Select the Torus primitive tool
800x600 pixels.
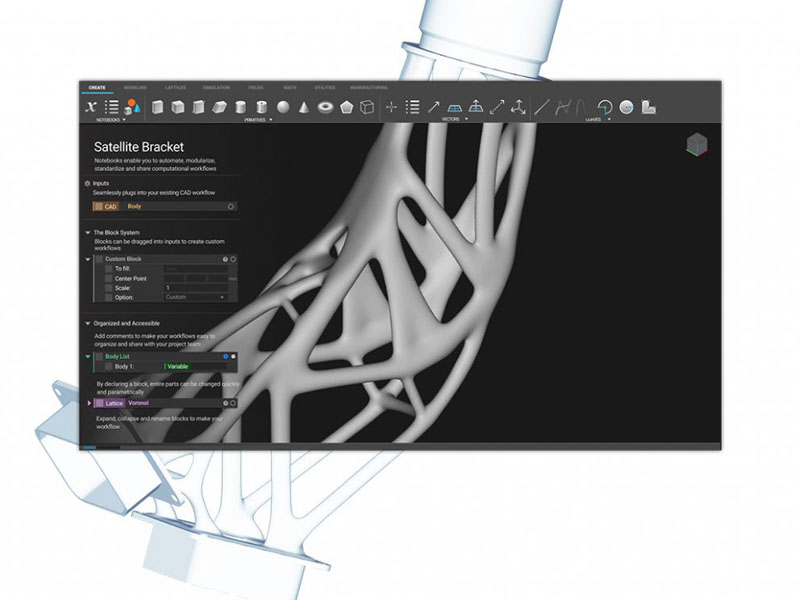pyautogui.click(x=323, y=105)
